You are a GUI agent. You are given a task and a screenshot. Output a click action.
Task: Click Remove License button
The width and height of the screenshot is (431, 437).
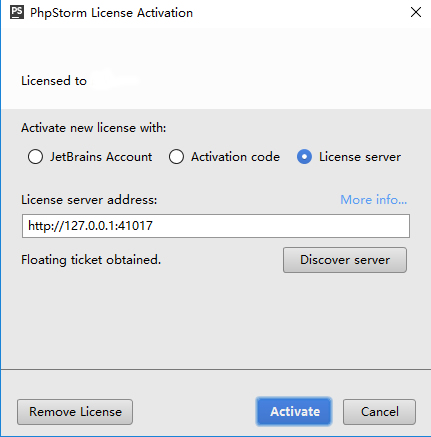tap(75, 412)
